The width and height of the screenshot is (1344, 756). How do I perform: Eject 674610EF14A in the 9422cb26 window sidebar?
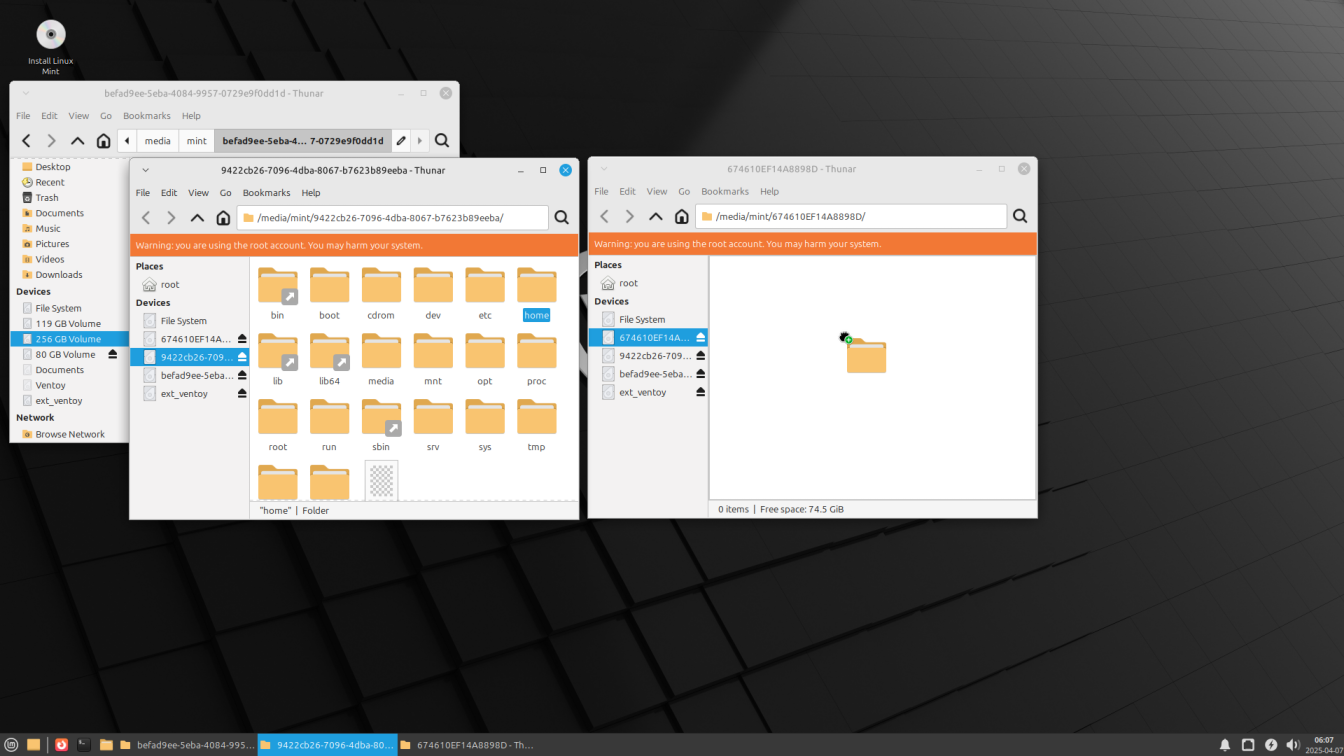click(242, 339)
